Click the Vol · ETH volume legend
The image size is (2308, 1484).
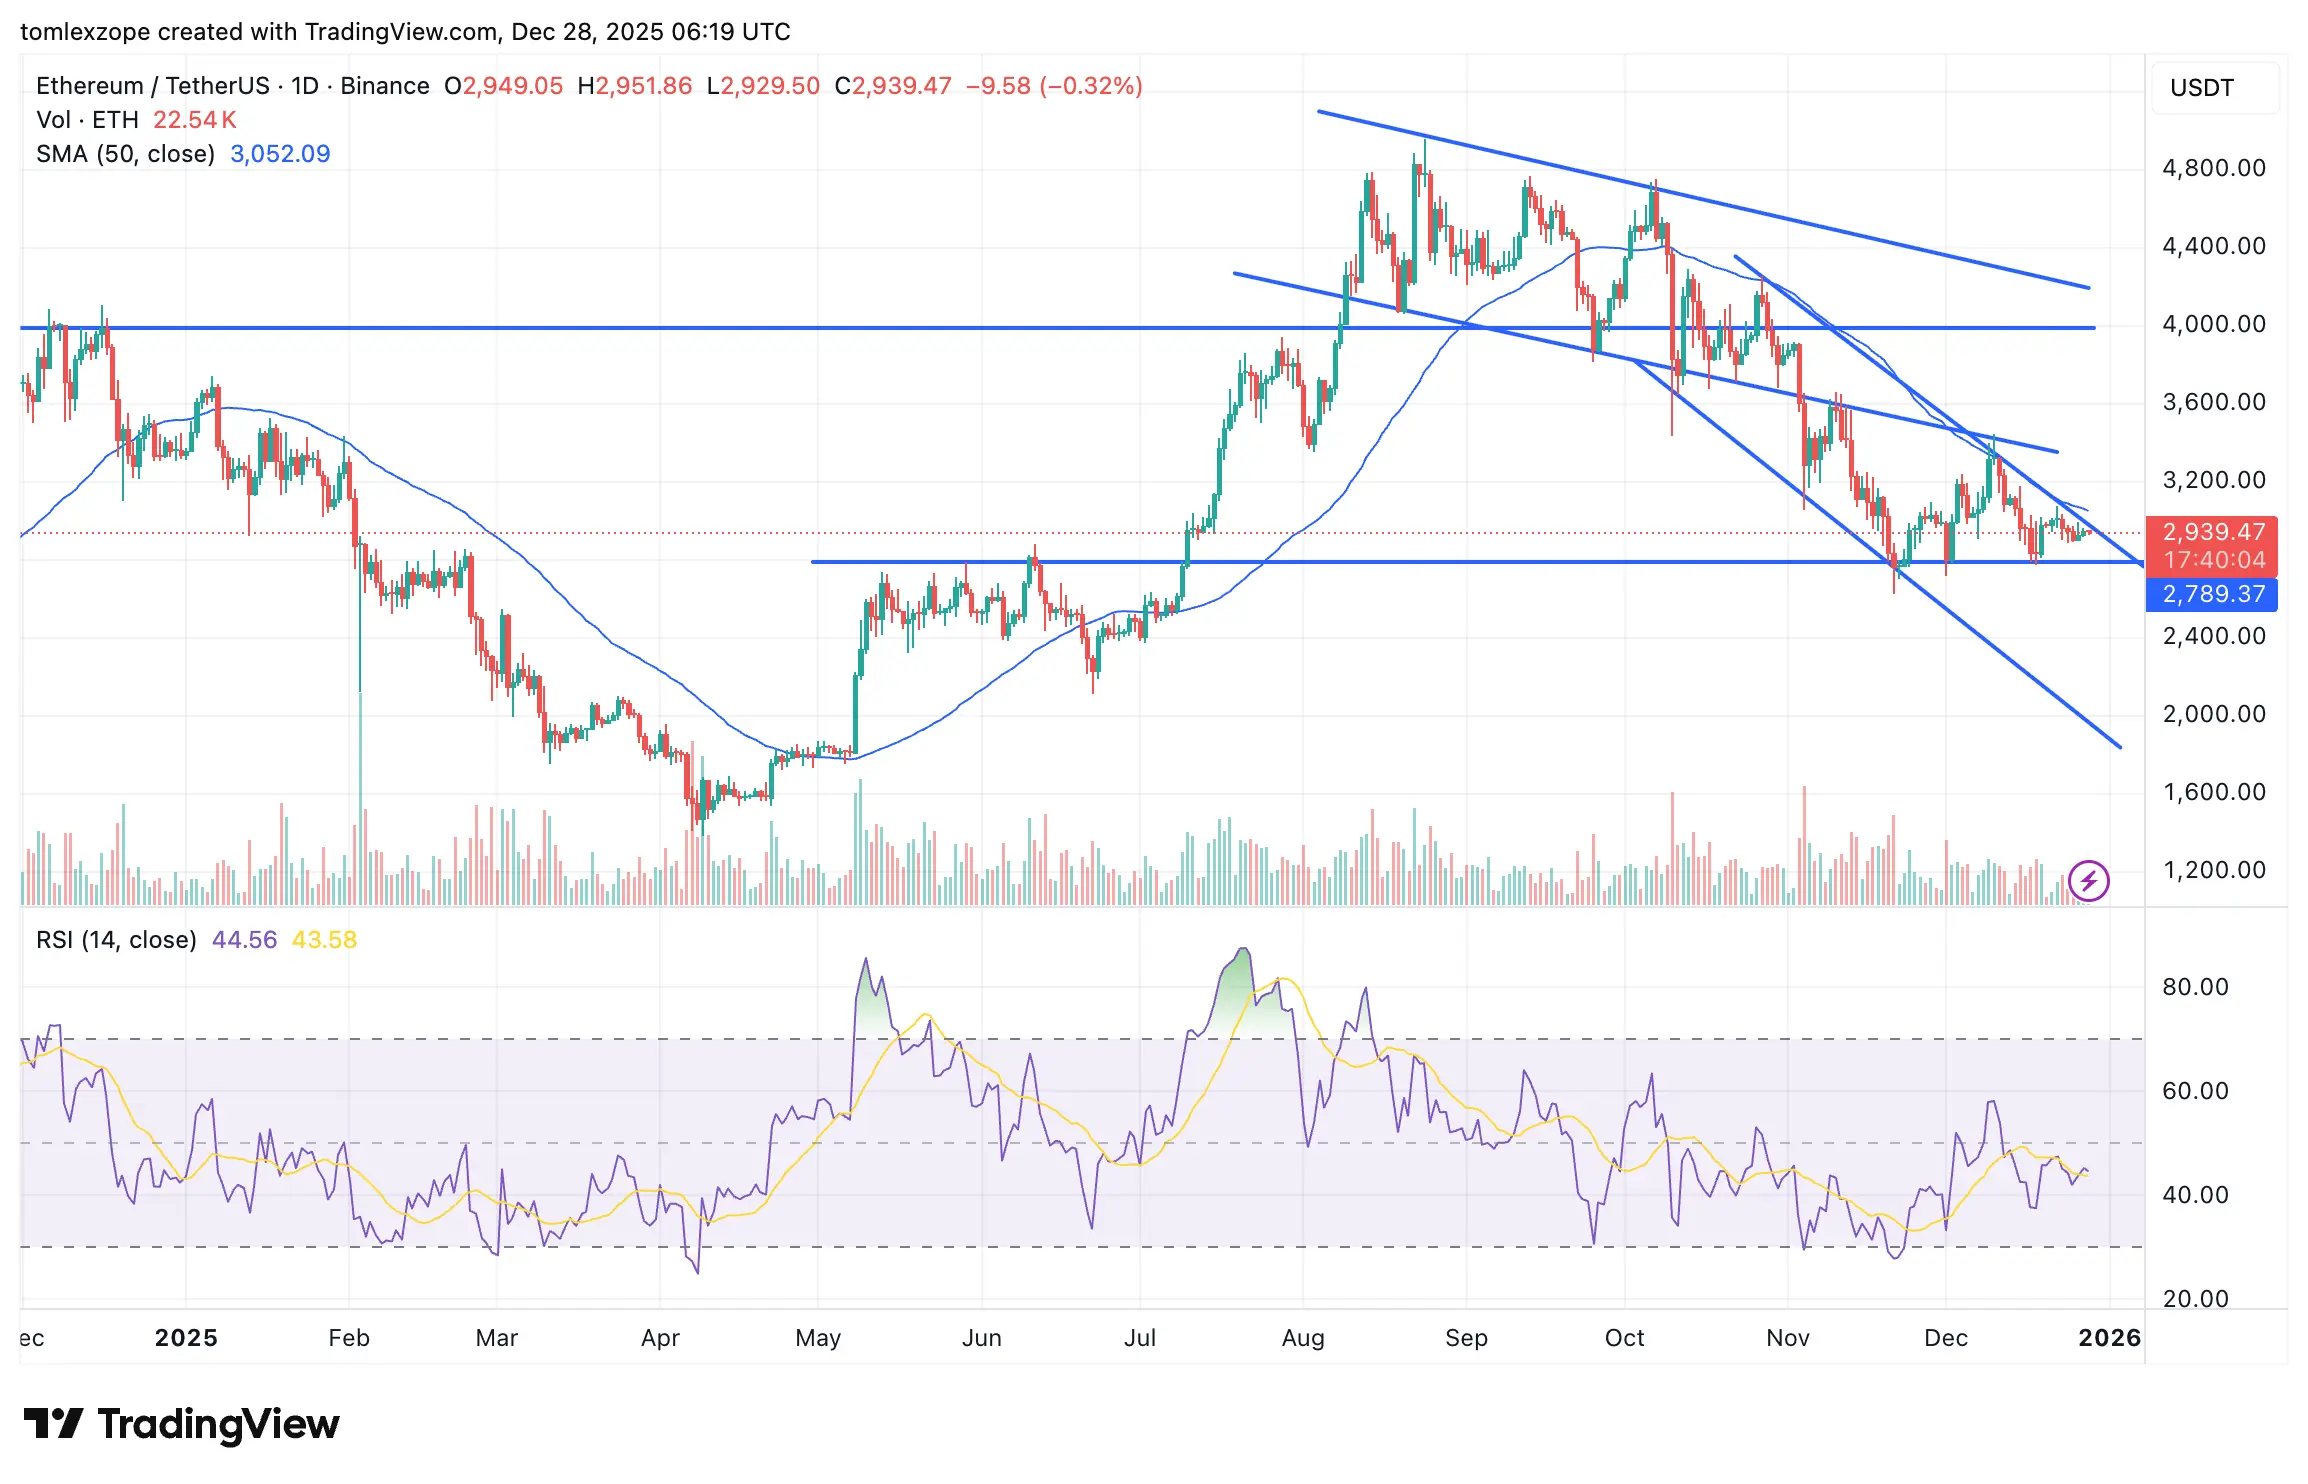coord(88,119)
